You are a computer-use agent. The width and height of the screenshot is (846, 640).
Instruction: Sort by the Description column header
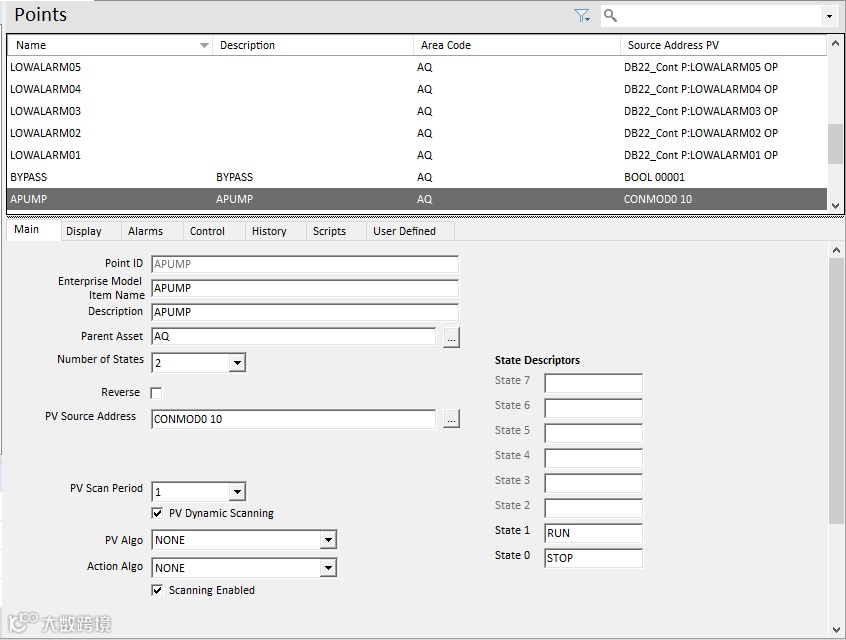click(313, 45)
